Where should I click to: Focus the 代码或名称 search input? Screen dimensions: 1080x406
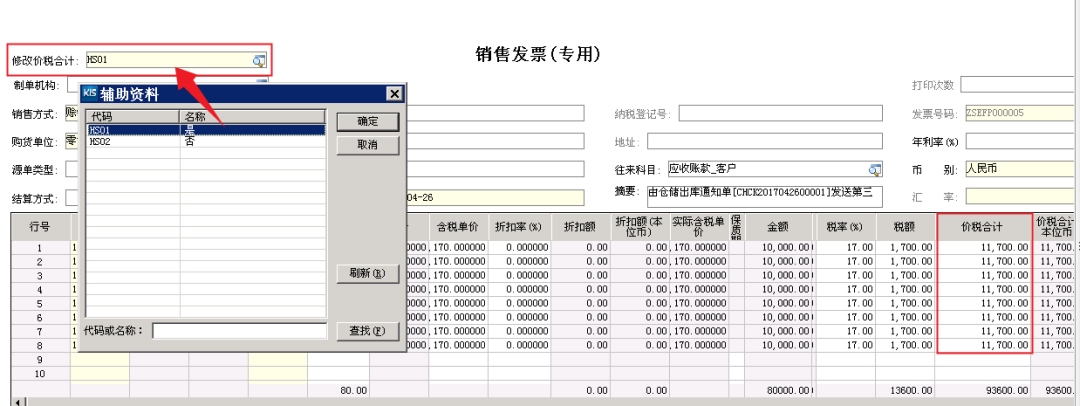pyautogui.click(x=240, y=332)
